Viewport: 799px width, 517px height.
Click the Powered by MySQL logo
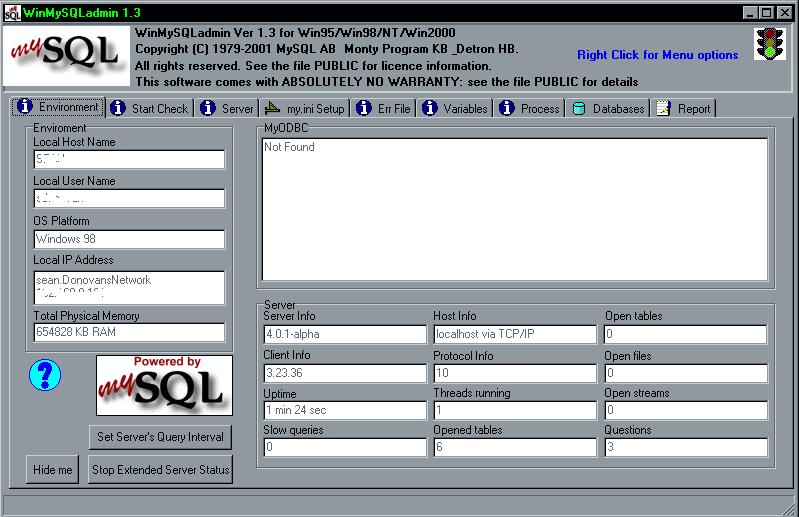coord(164,386)
